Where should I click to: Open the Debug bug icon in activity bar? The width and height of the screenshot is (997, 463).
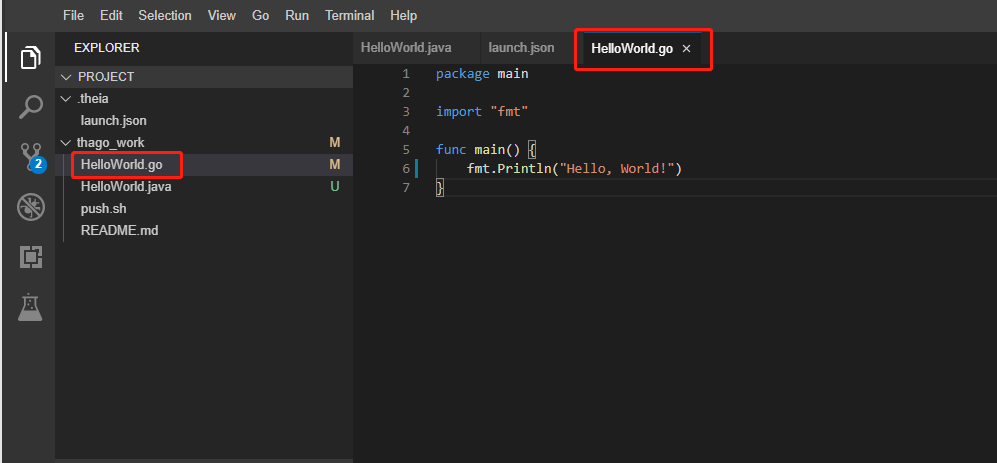tap(31, 207)
